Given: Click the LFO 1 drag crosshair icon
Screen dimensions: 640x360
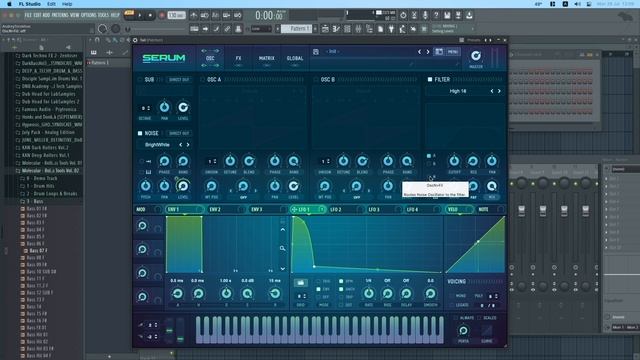Looking at the screenshot, I should [x=294, y=209].
